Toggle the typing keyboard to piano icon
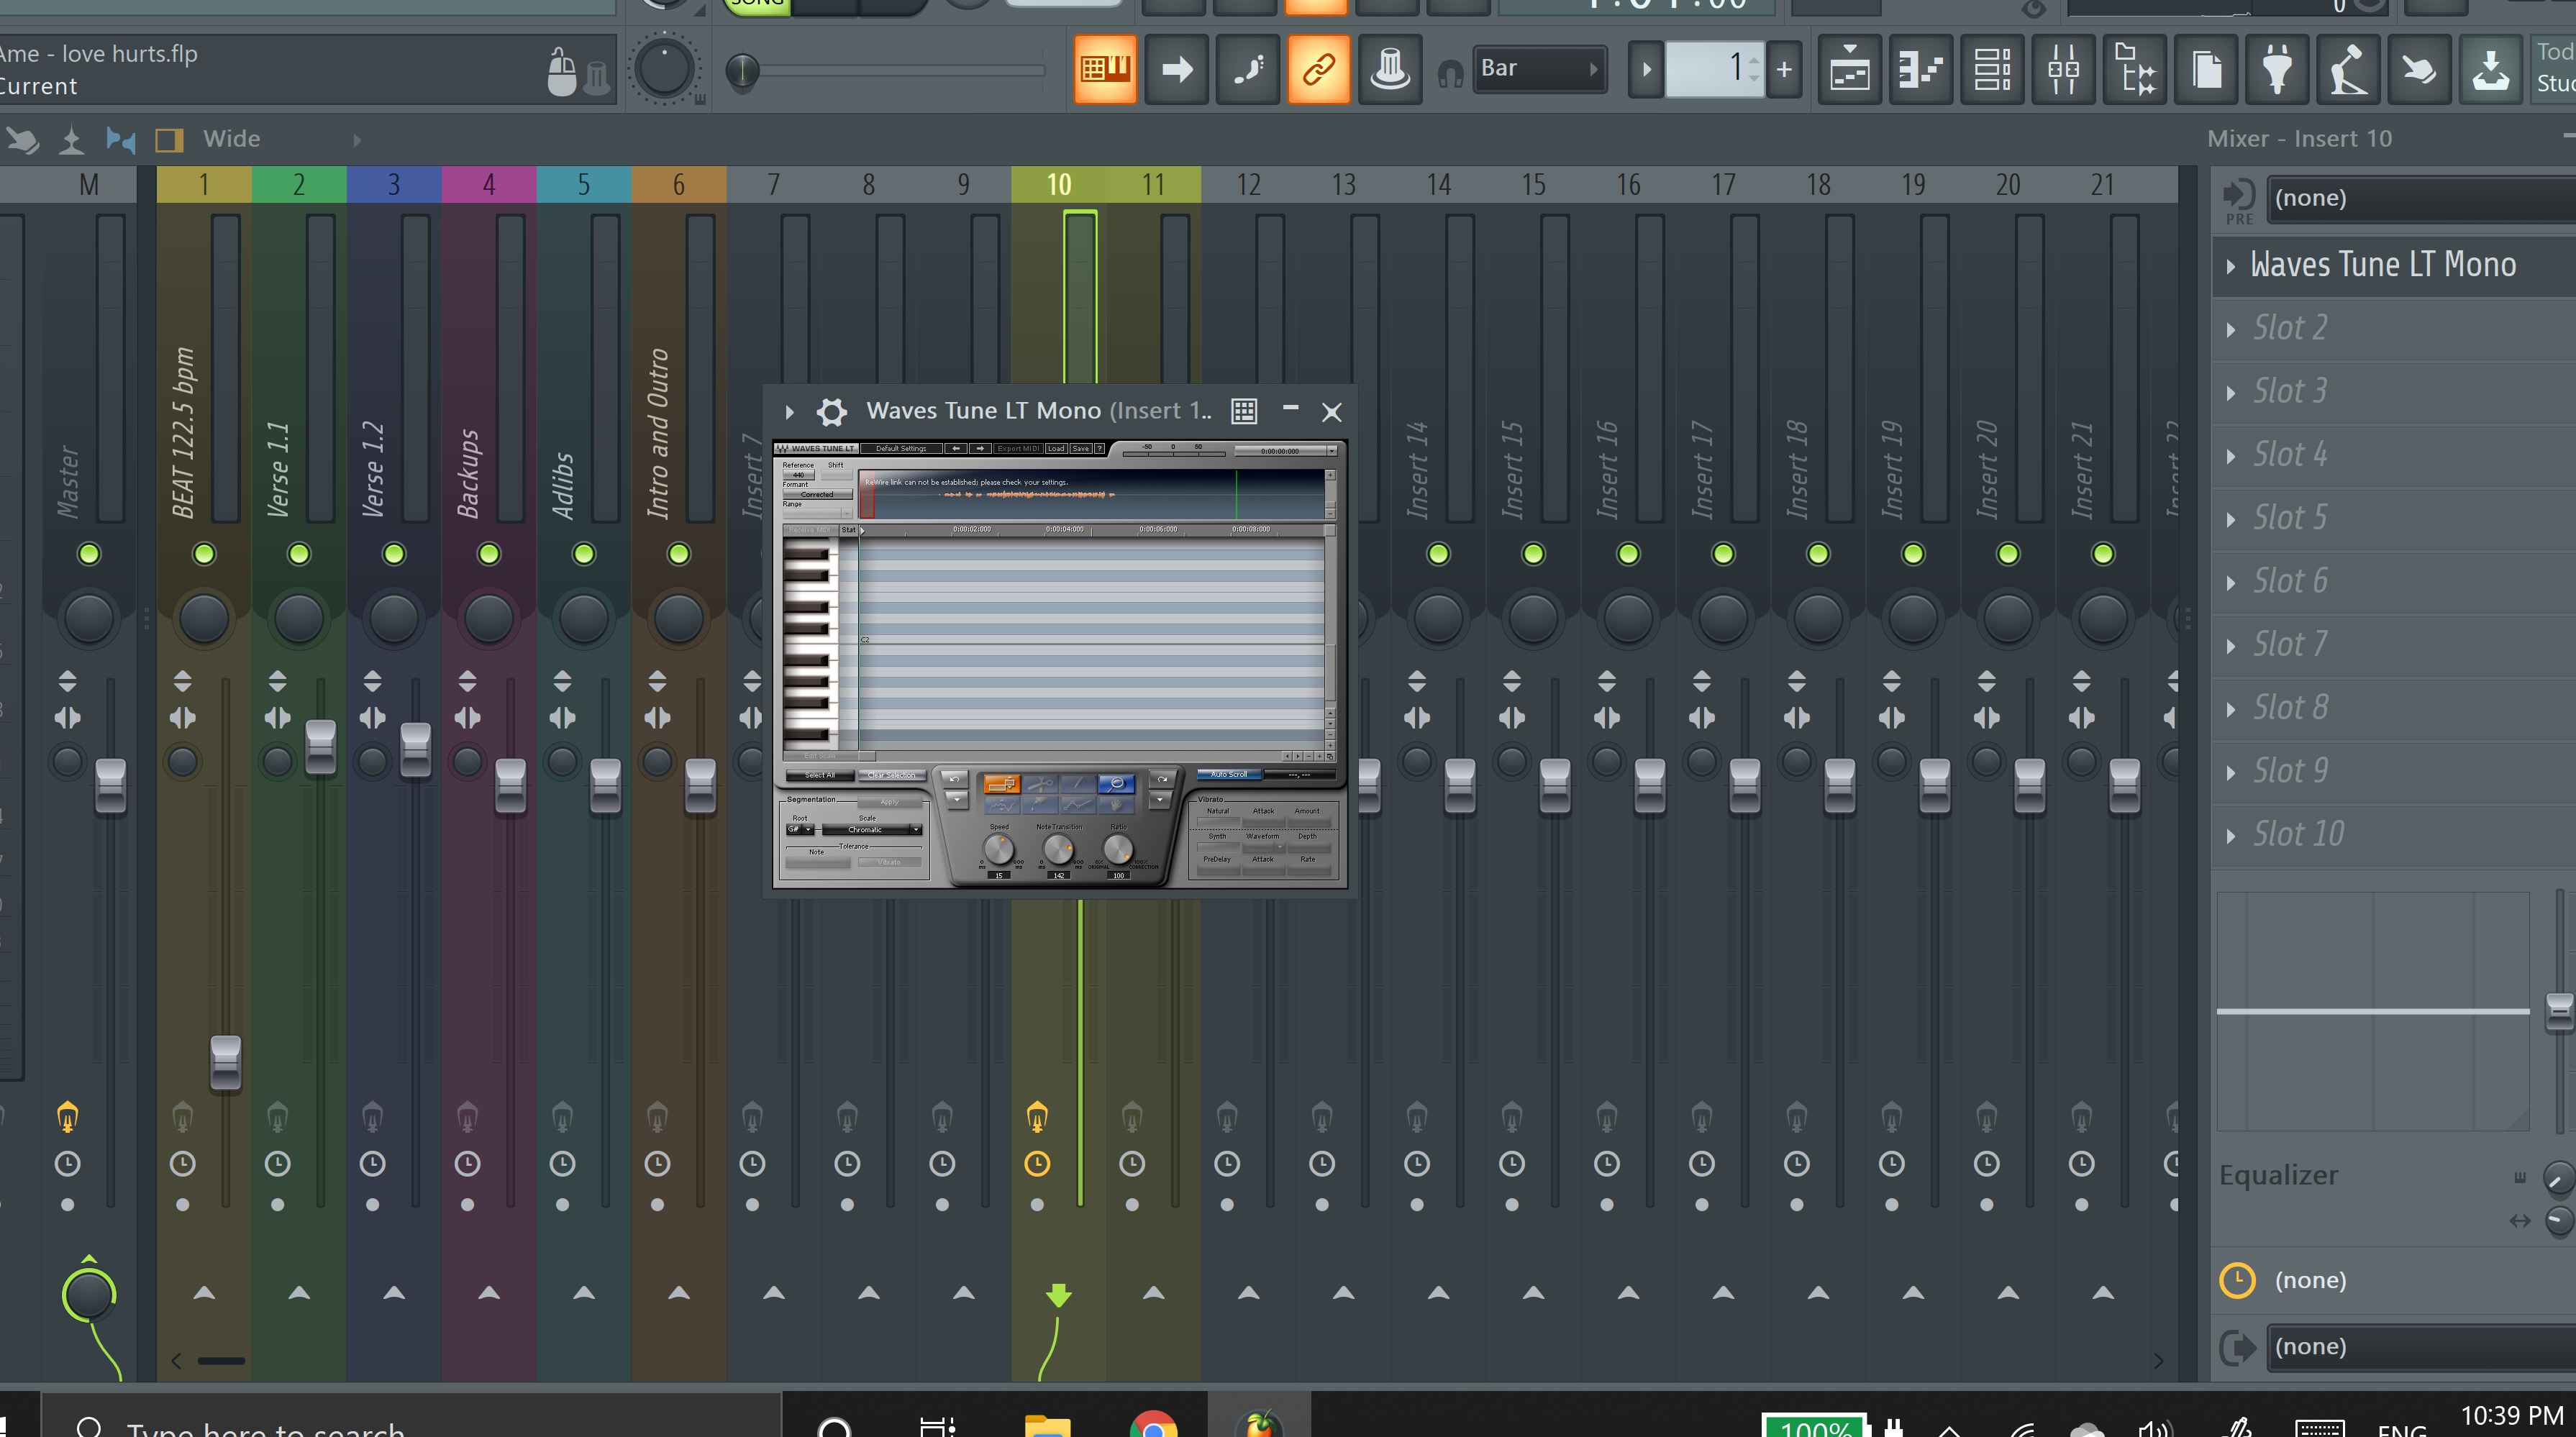2576x1437 pixels. 1105,70
